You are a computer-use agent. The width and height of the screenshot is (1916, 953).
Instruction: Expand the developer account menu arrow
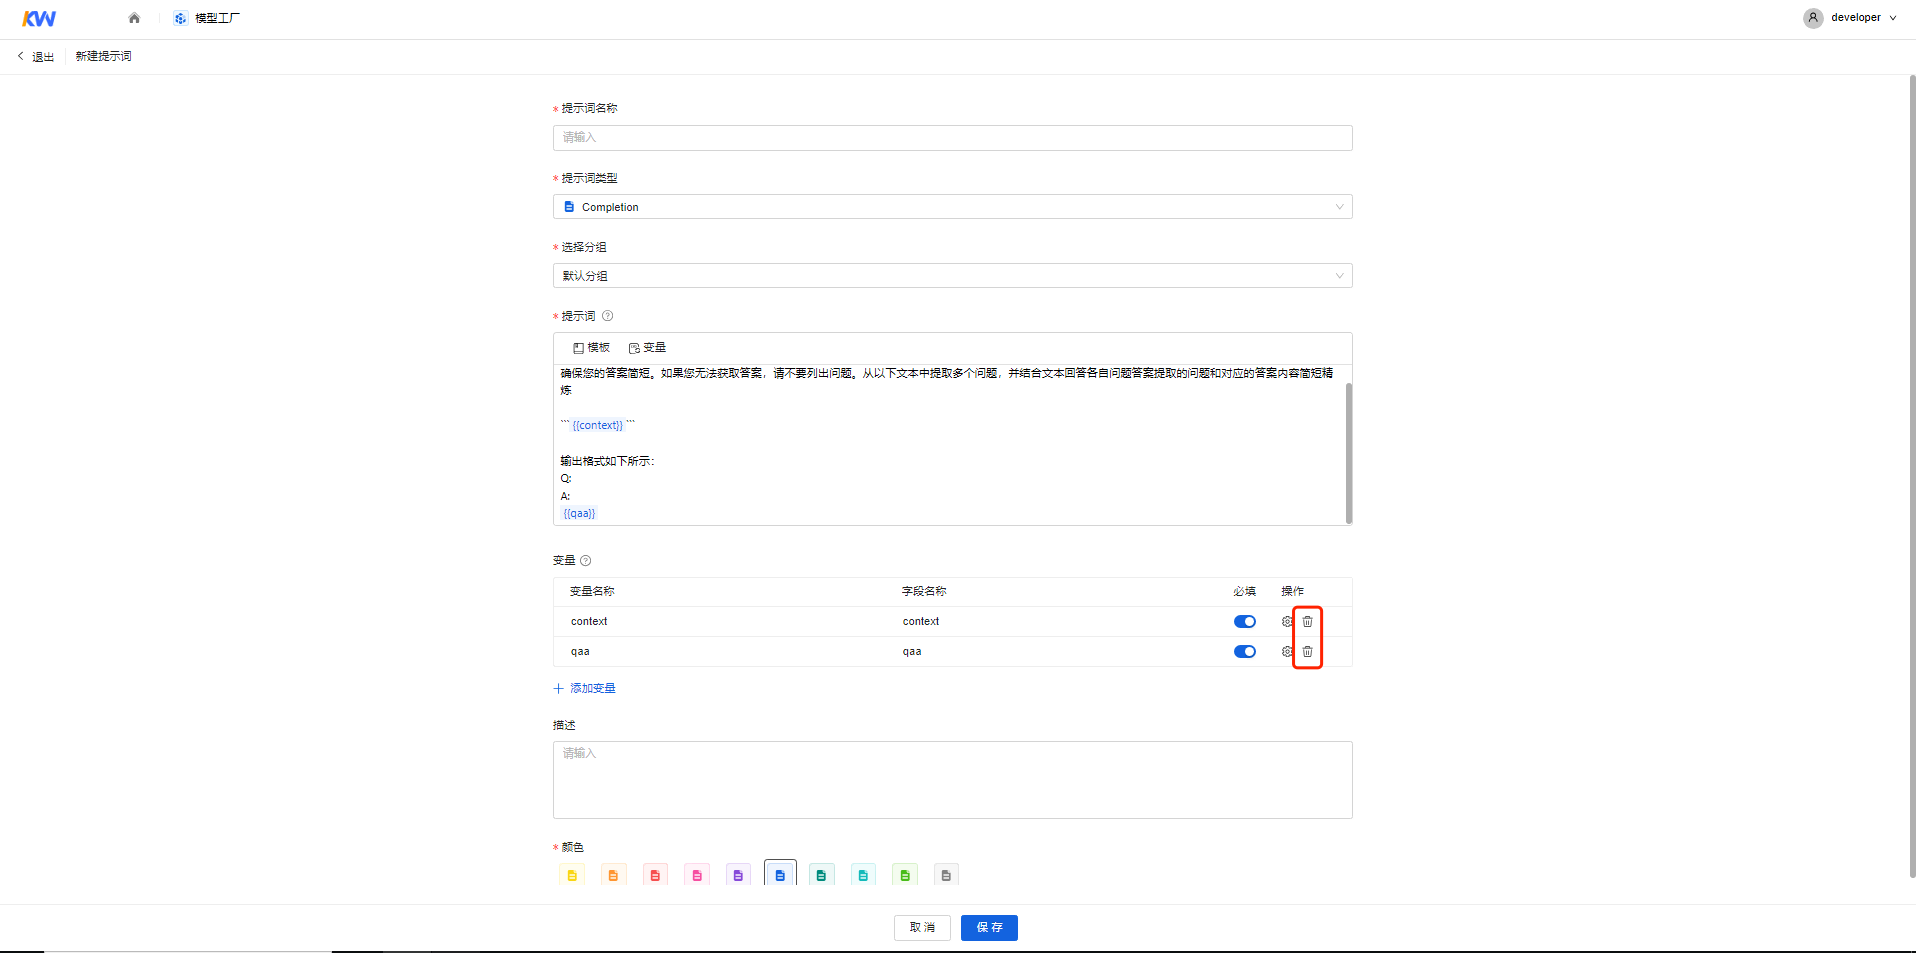coord(1893,18)
